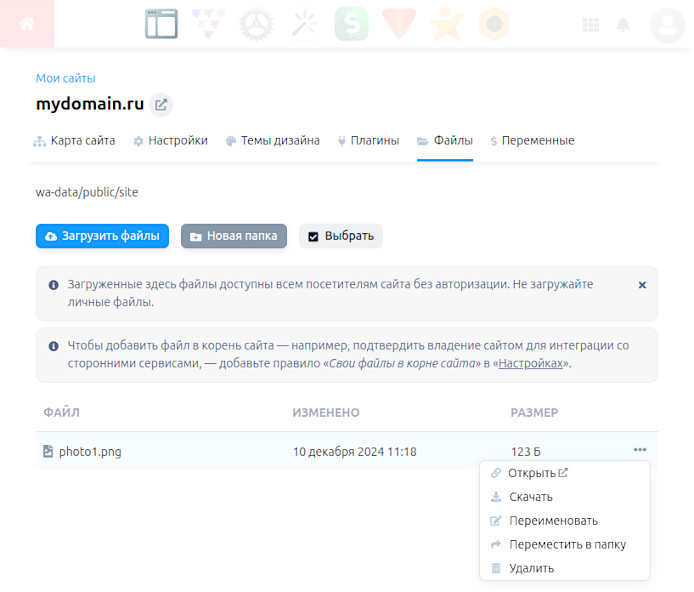Create a folder with Новая папка button
Viewport: 694px width, 592px height.
233,236
